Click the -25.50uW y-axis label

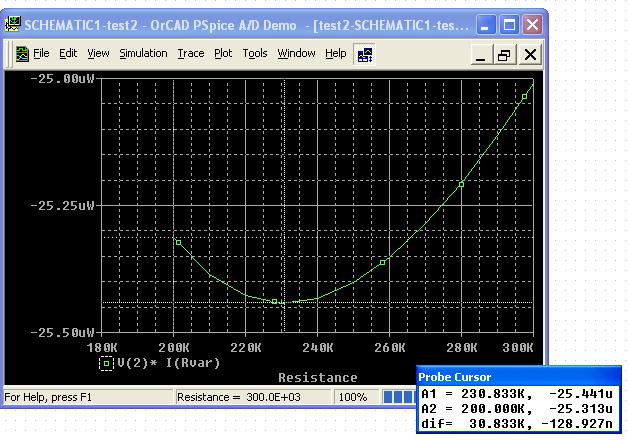(63, 333)
